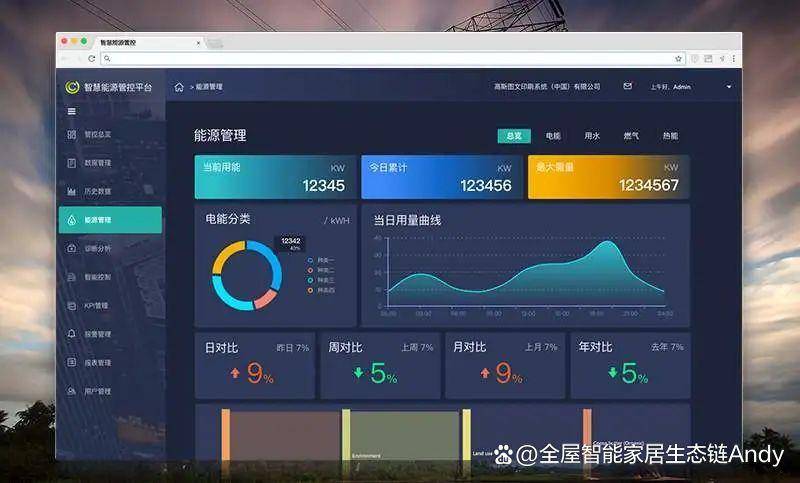Click the Admin greeting text
Image resolution: width=800 pixels, height=483 pixels.
click(670, 87)
